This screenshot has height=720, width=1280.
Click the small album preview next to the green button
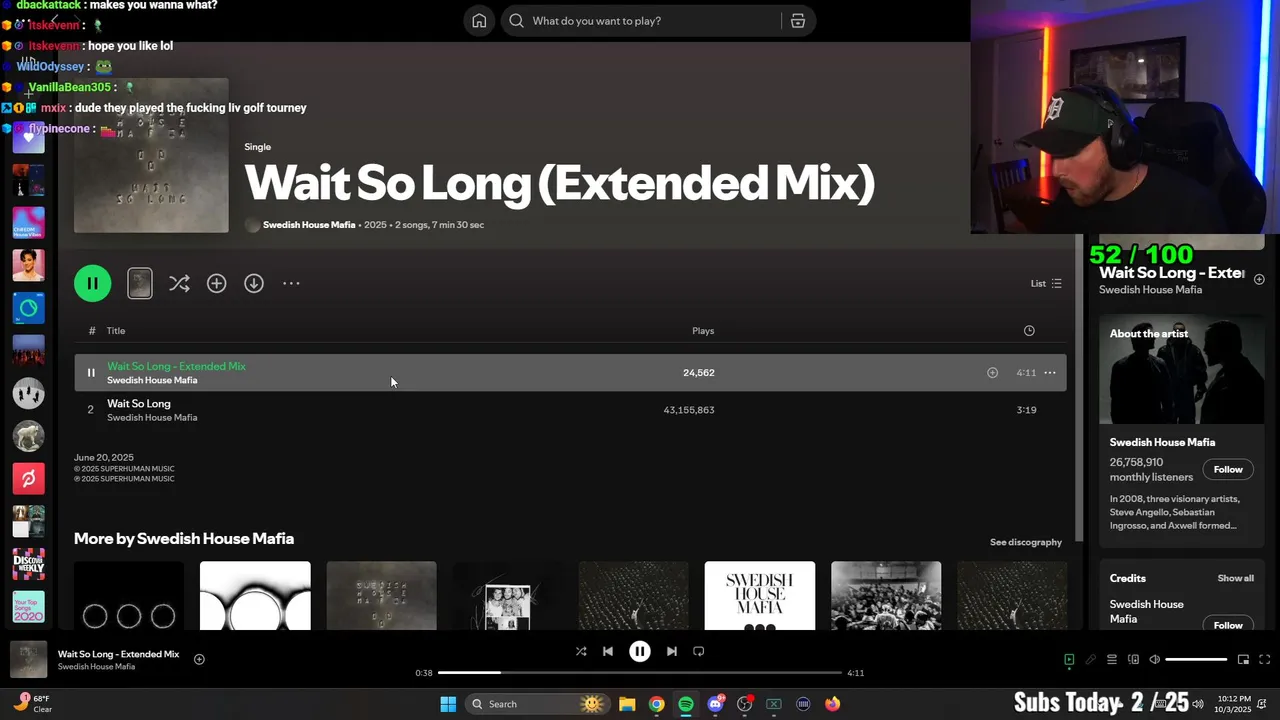tap(140, 284)
